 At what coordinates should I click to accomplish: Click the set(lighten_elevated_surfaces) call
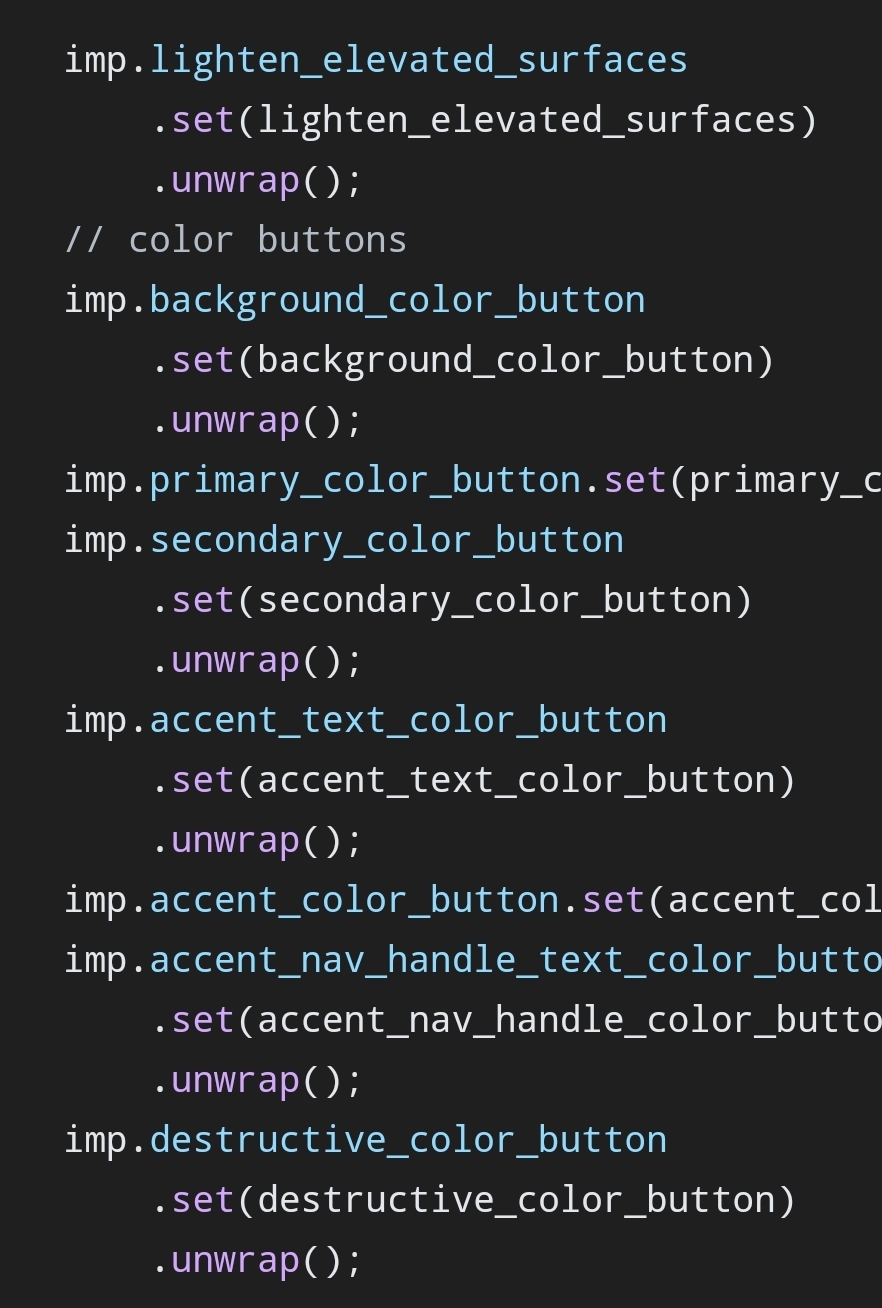[x=494, y=120]
